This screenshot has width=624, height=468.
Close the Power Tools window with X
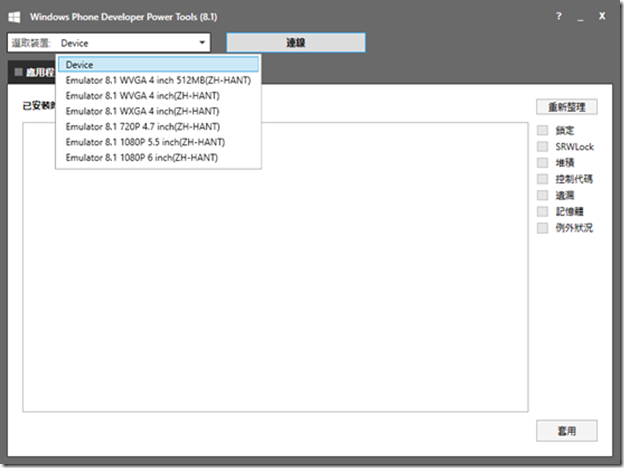(602, 16)
